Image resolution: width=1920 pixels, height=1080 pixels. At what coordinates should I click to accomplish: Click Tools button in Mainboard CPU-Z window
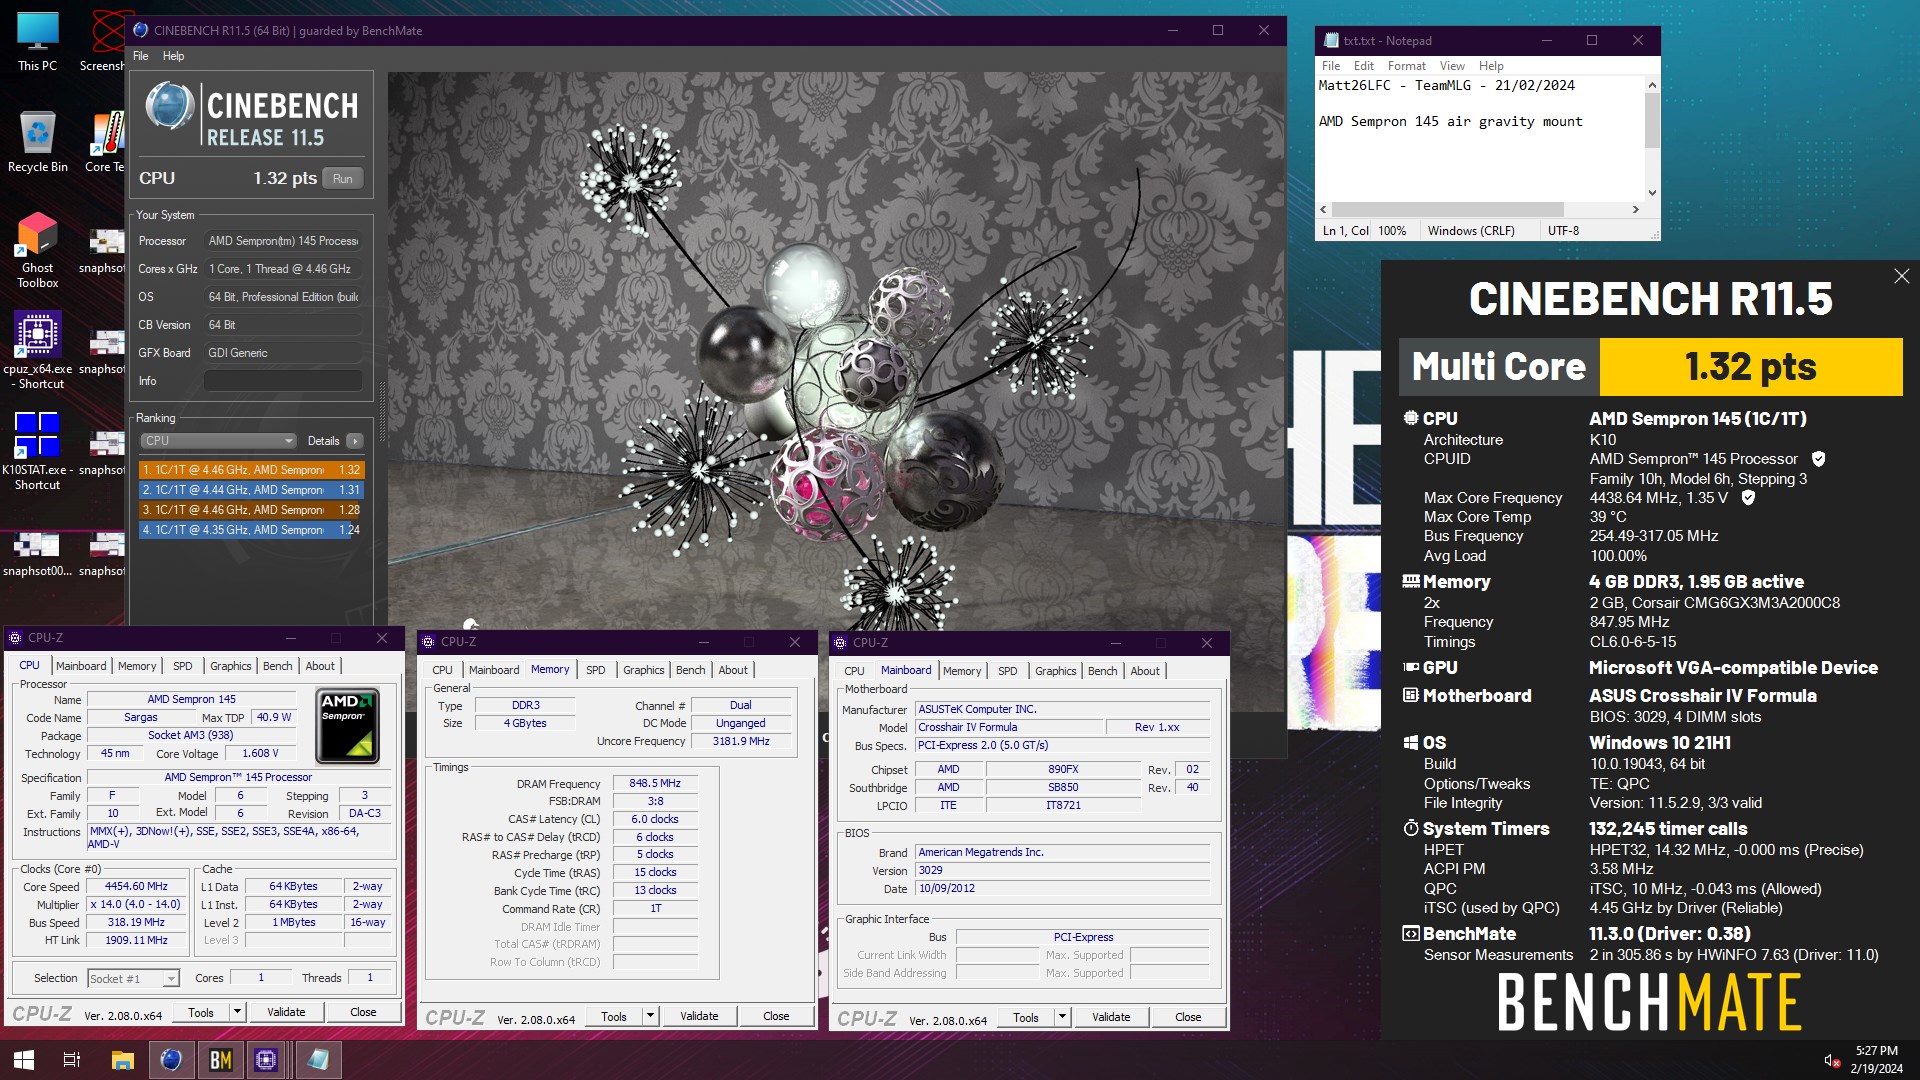click(x=1026, y=1017)
